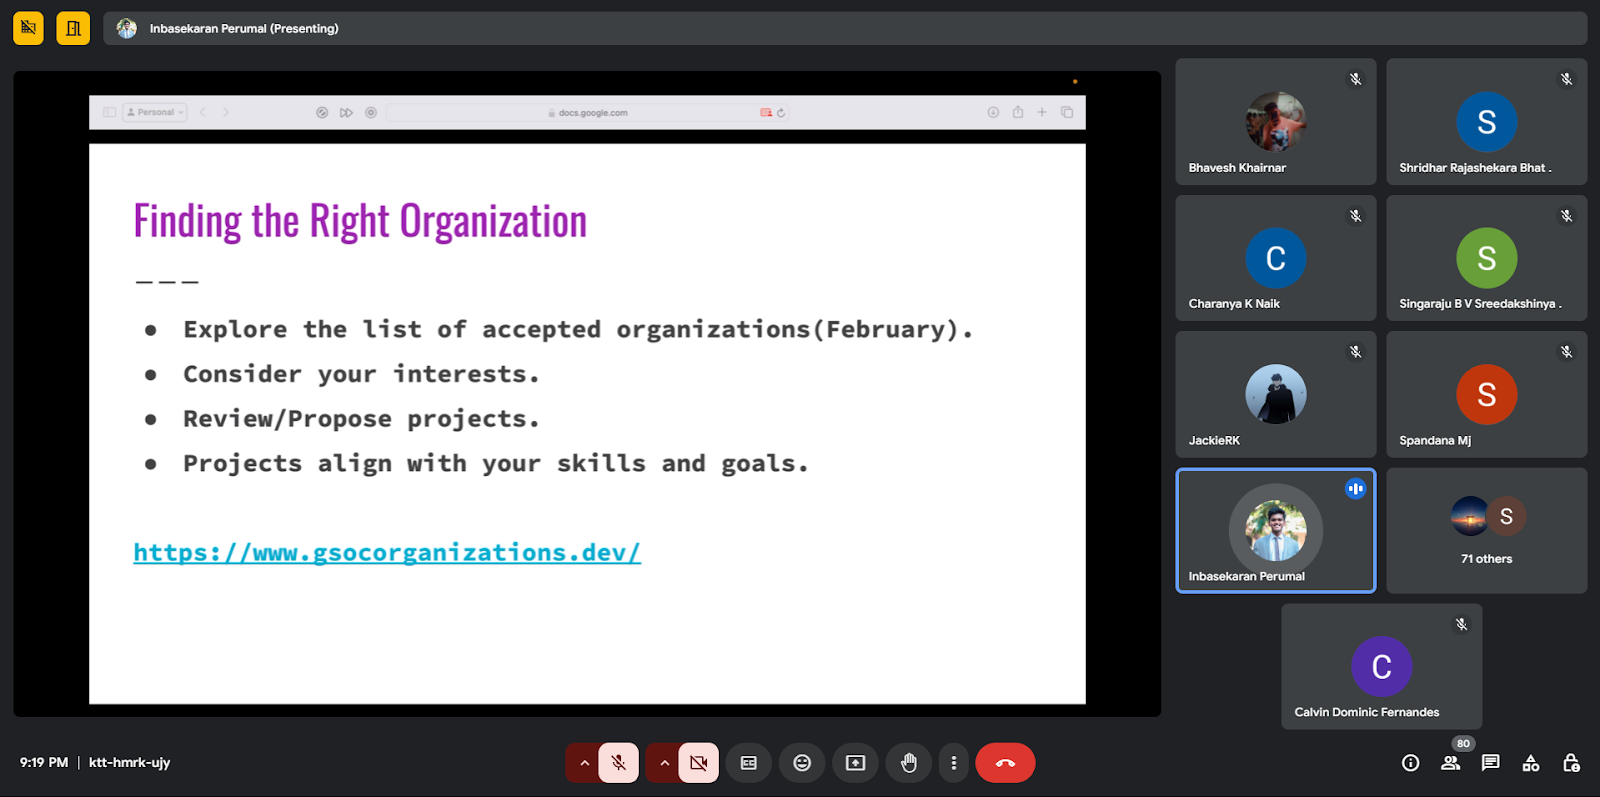This screenshot has width=1600, height=797.
Task: Select Inbasekaran Perumal speaking tile
Action: [1276, 531]
